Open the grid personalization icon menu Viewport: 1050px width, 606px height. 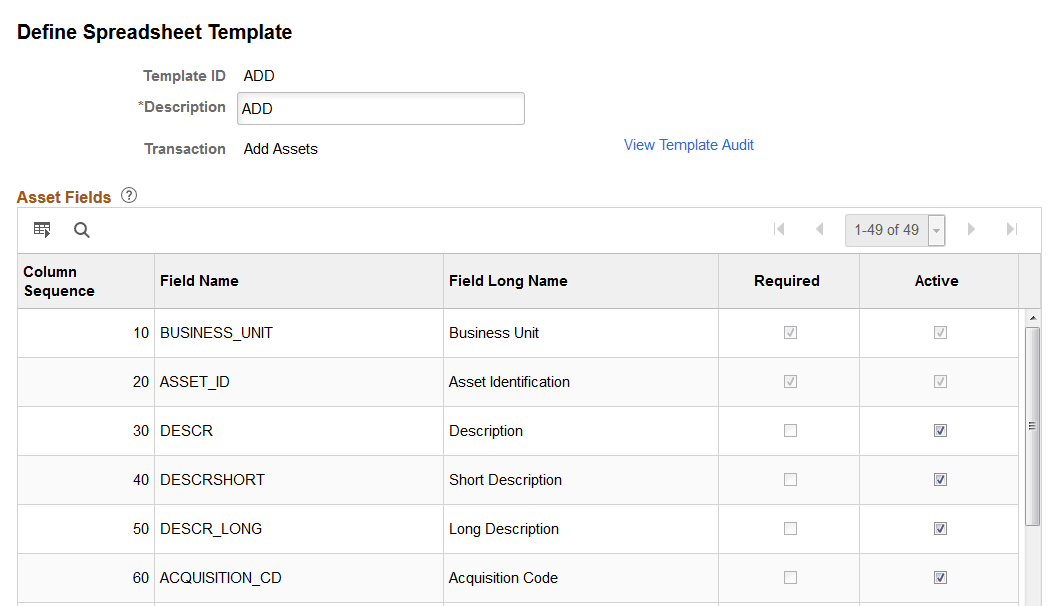tap(42, 229)
